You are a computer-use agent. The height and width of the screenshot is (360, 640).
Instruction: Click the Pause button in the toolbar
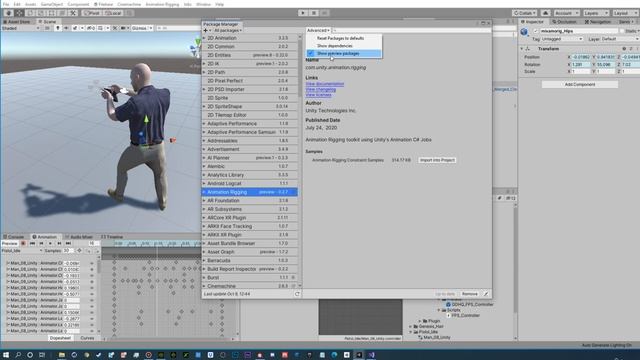313,13
